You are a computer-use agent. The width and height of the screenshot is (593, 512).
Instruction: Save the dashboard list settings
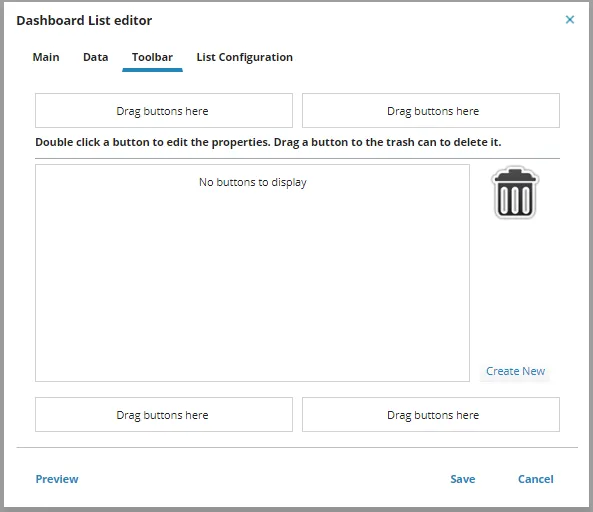coord(463,479)
